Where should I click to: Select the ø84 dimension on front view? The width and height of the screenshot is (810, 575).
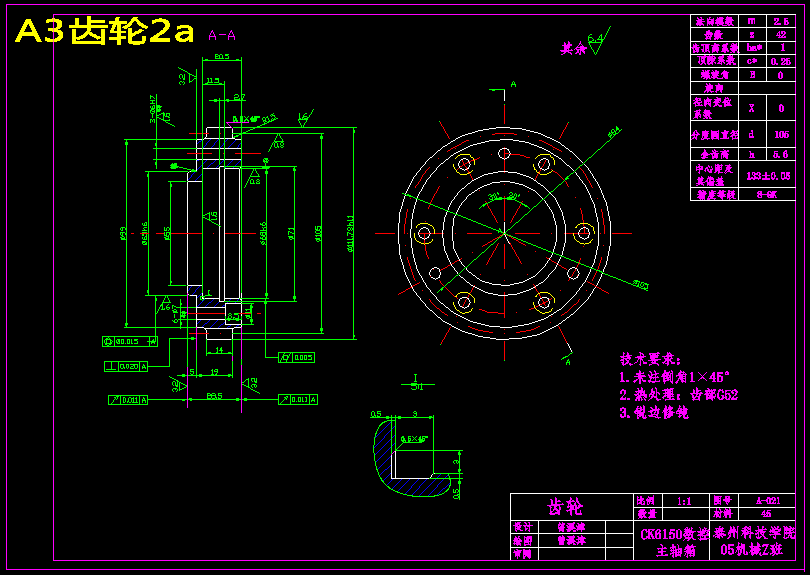(x=614, y=133)
